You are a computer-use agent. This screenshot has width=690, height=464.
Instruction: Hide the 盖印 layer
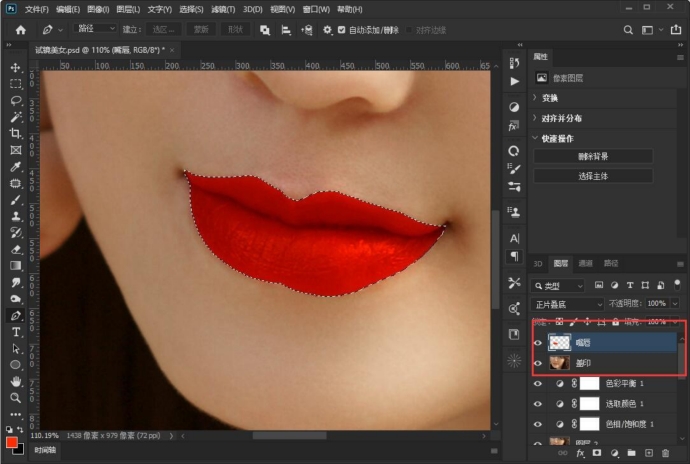point(538,363)
